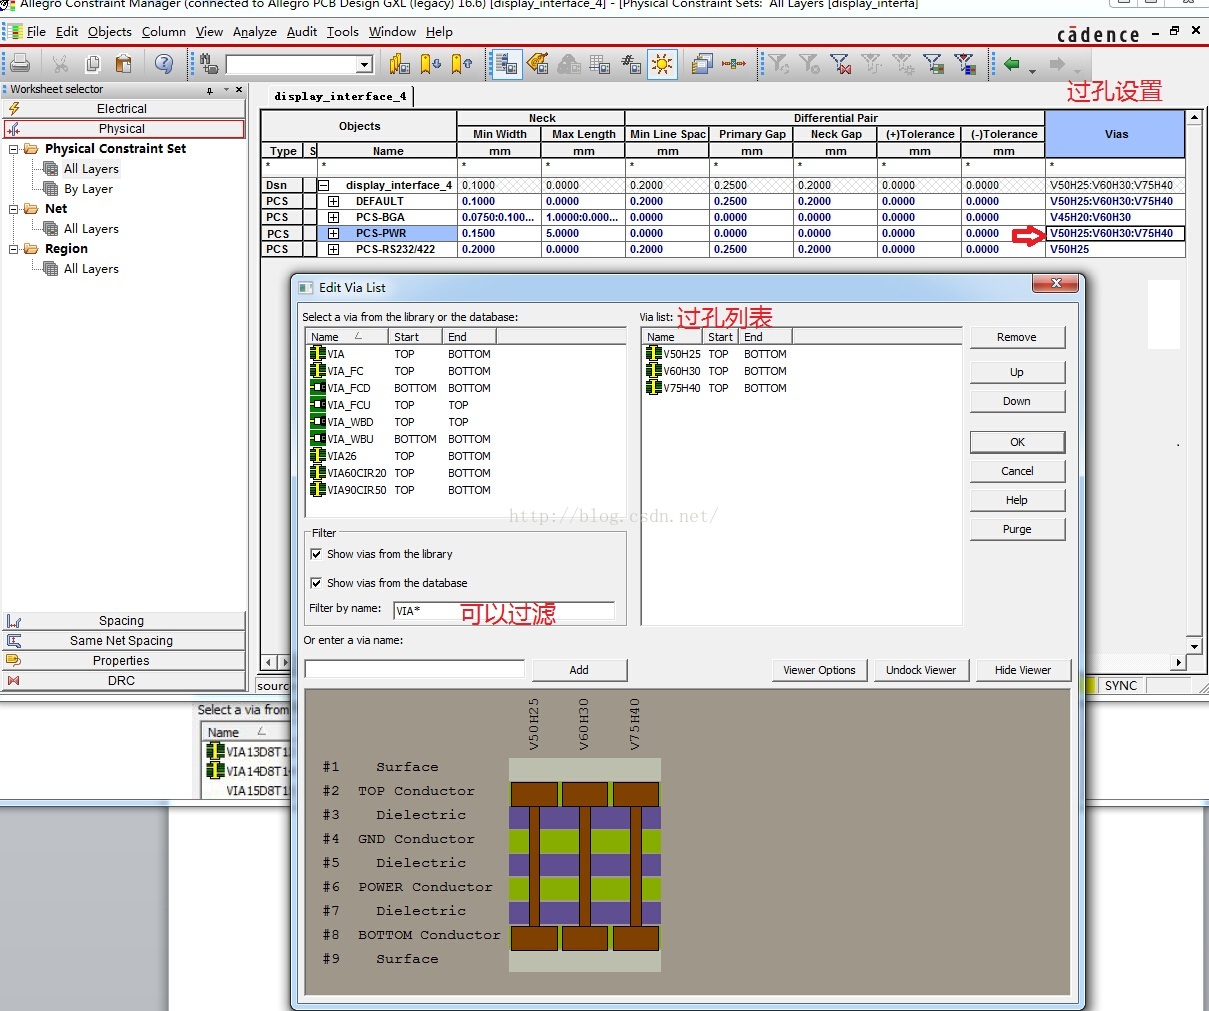This screenshot has height=1011, width=1209.
Task: Click the worksheet vertical scrollbar down arrow
Action: pos(1194,647)
